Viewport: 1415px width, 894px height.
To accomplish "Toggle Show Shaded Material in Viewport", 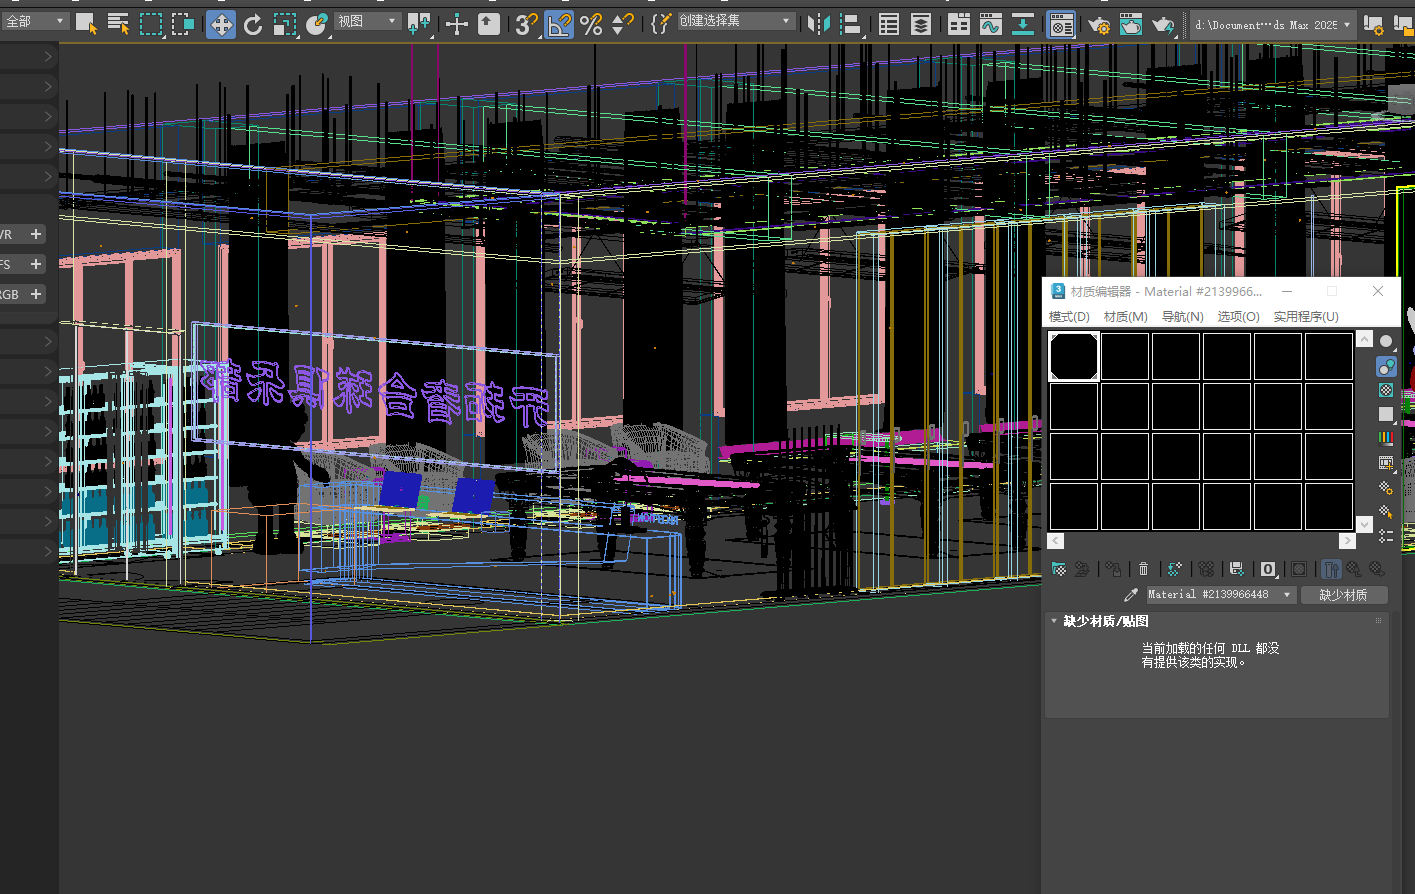I will coord(1299,569).
